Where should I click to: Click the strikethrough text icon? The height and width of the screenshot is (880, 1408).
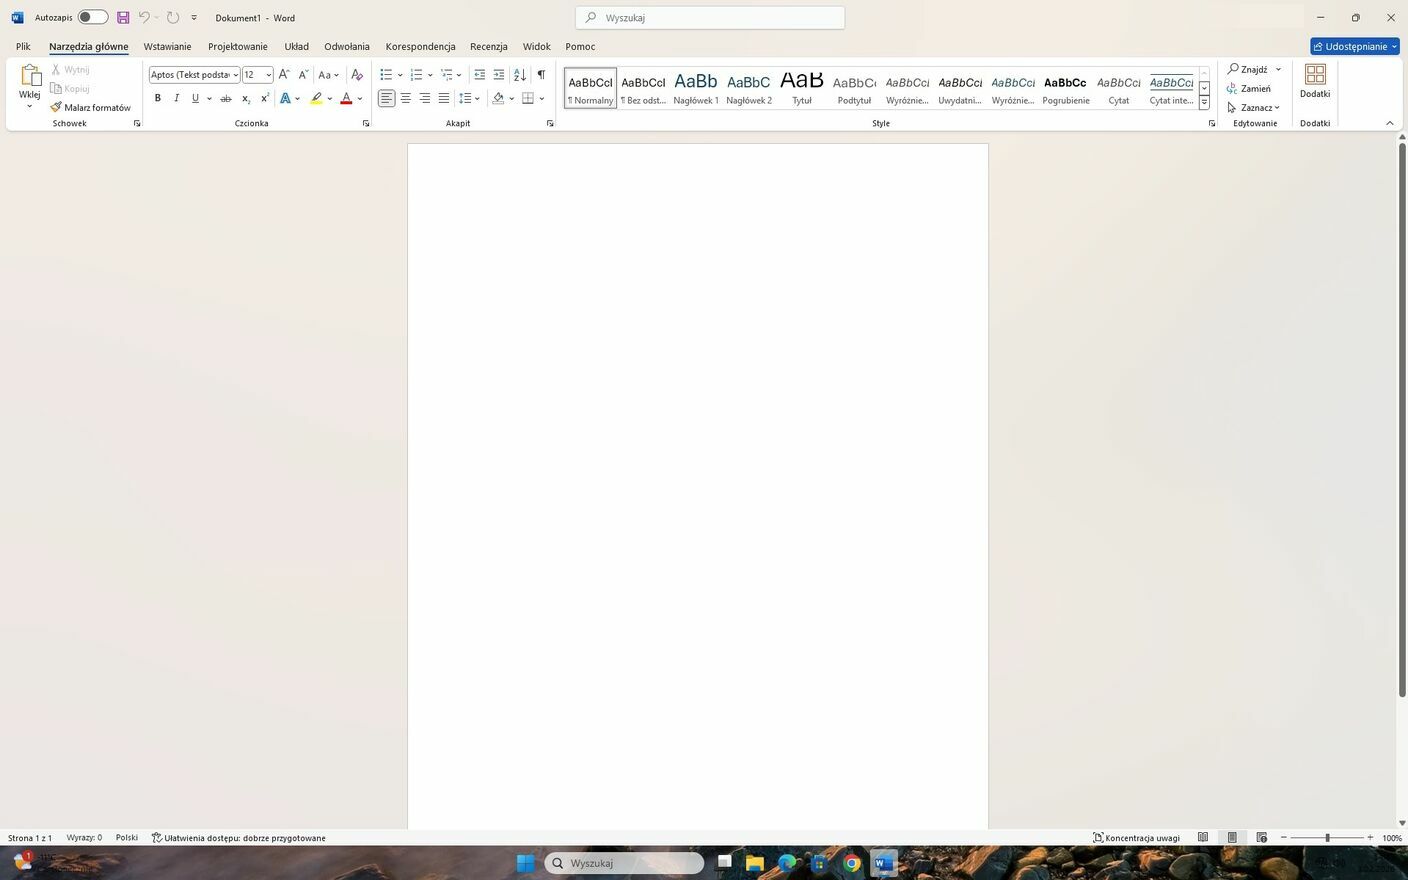pos(226,98)
